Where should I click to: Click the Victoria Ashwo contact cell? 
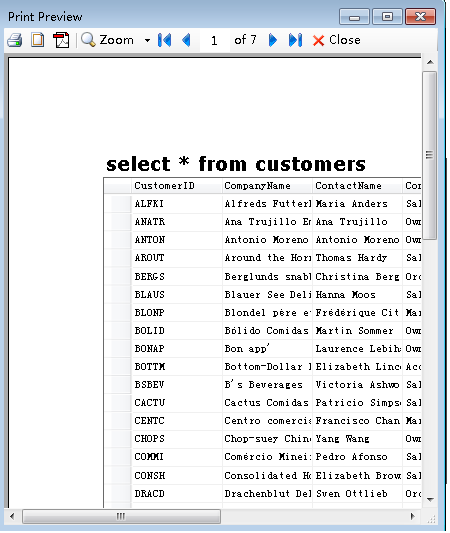click(357, 385)
